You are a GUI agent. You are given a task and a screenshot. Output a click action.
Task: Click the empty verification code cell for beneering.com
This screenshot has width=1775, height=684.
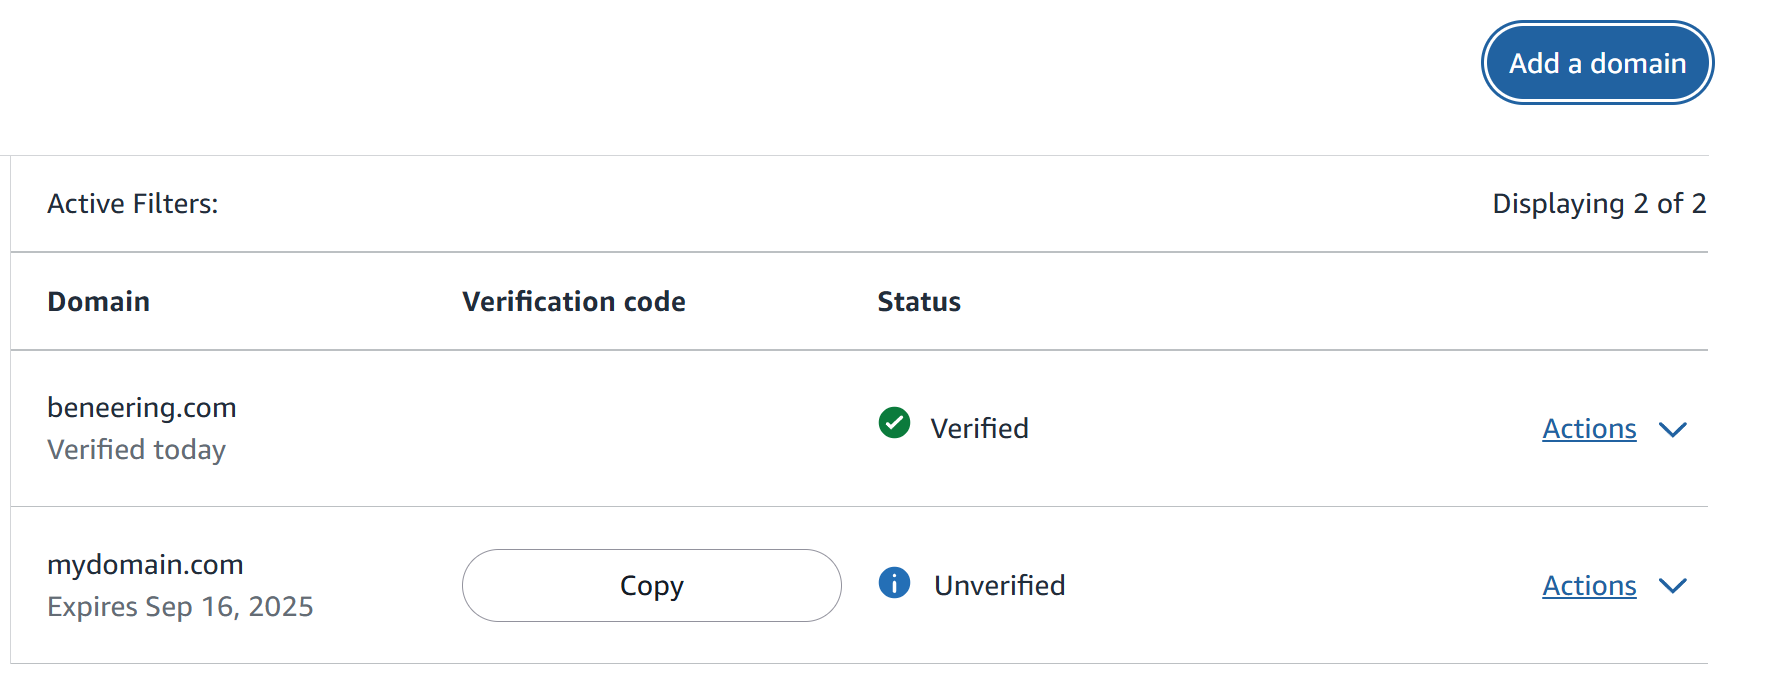(x=650, y=429)
